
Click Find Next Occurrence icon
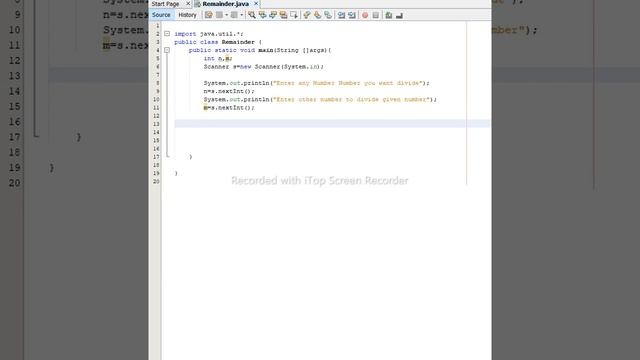pos(273,15)
